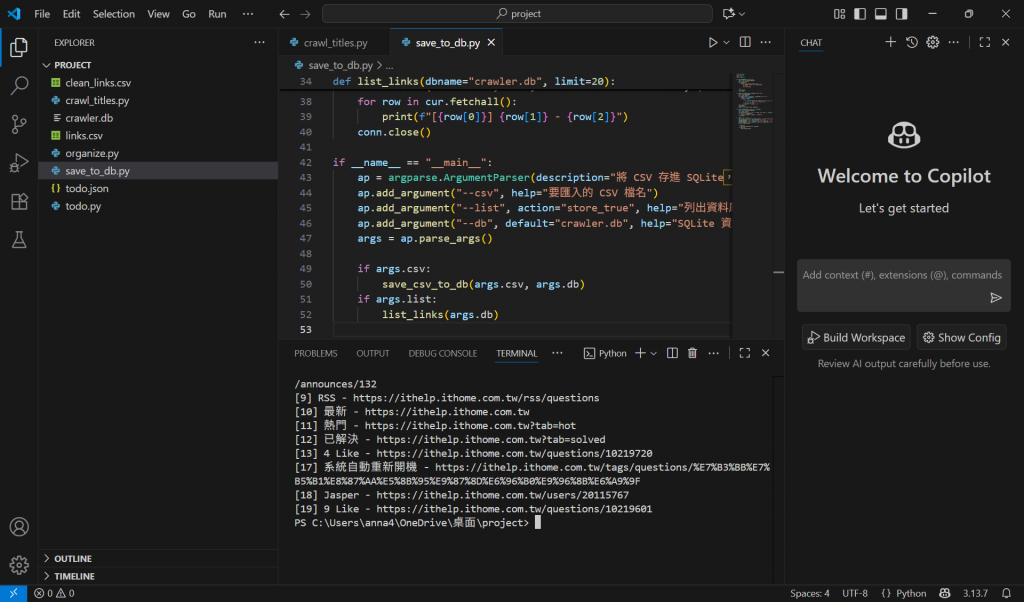Open the Run and Debug view

coord(19,163)
